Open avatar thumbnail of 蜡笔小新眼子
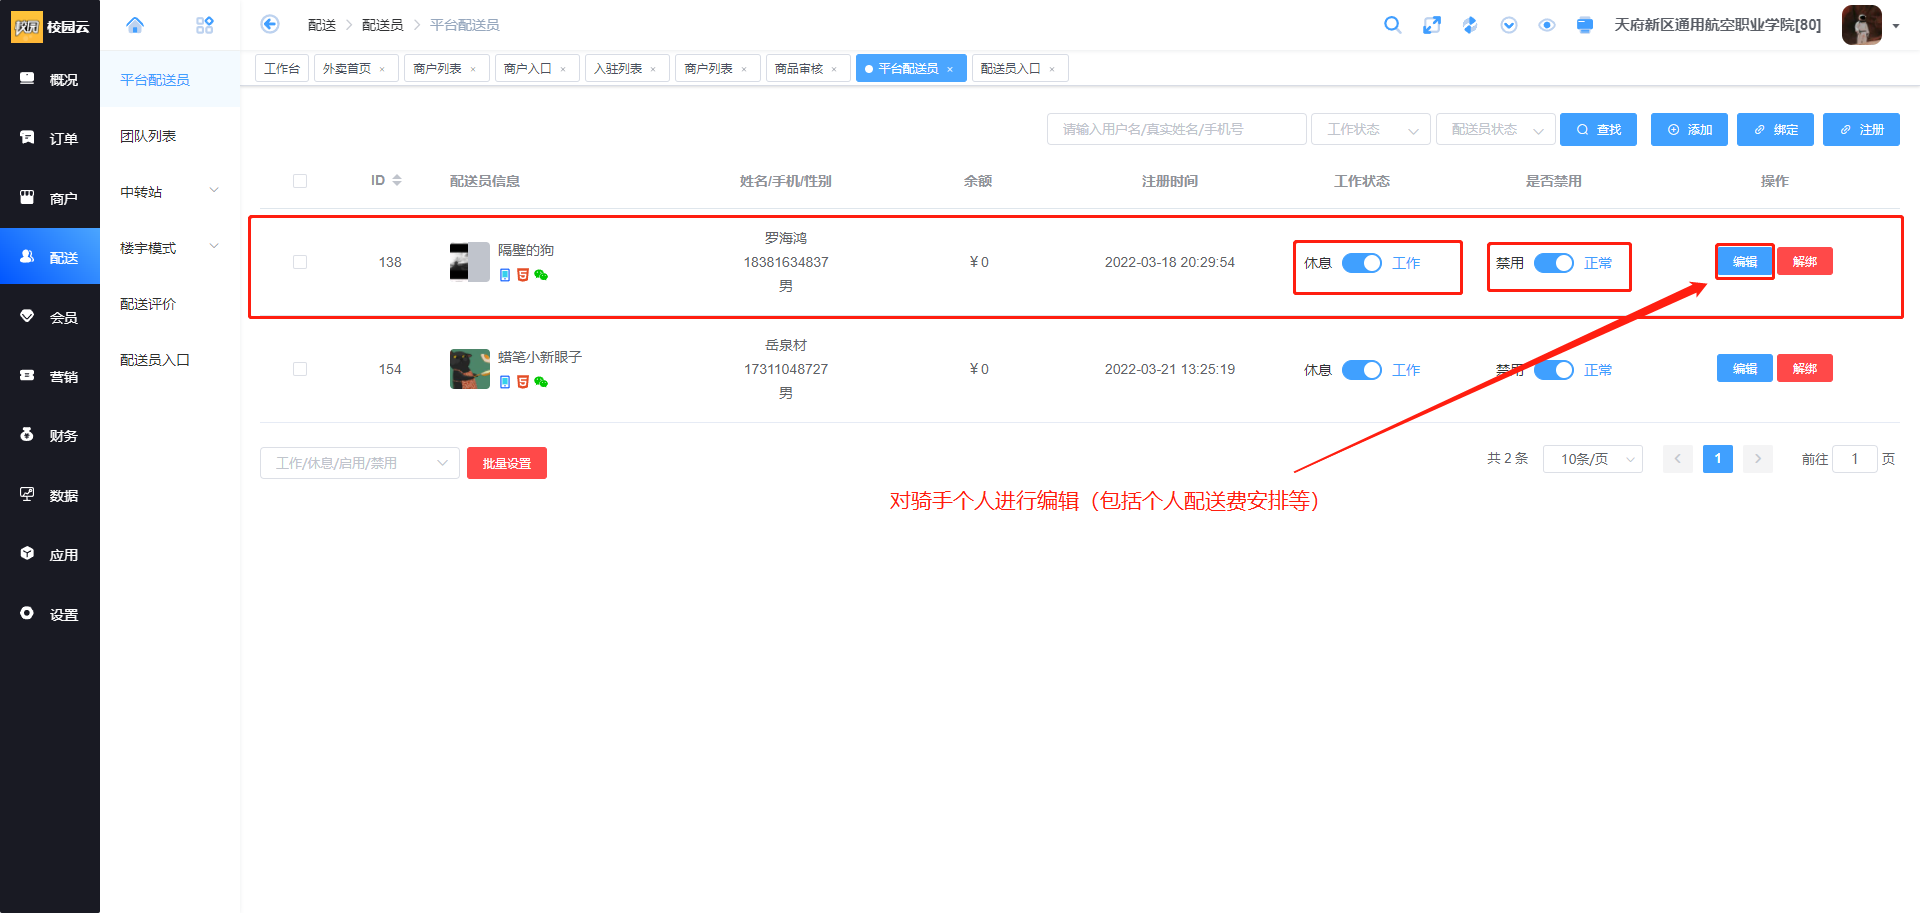Screen dimensions: 1920x913 pyautogui.click(x=470, y=369)
